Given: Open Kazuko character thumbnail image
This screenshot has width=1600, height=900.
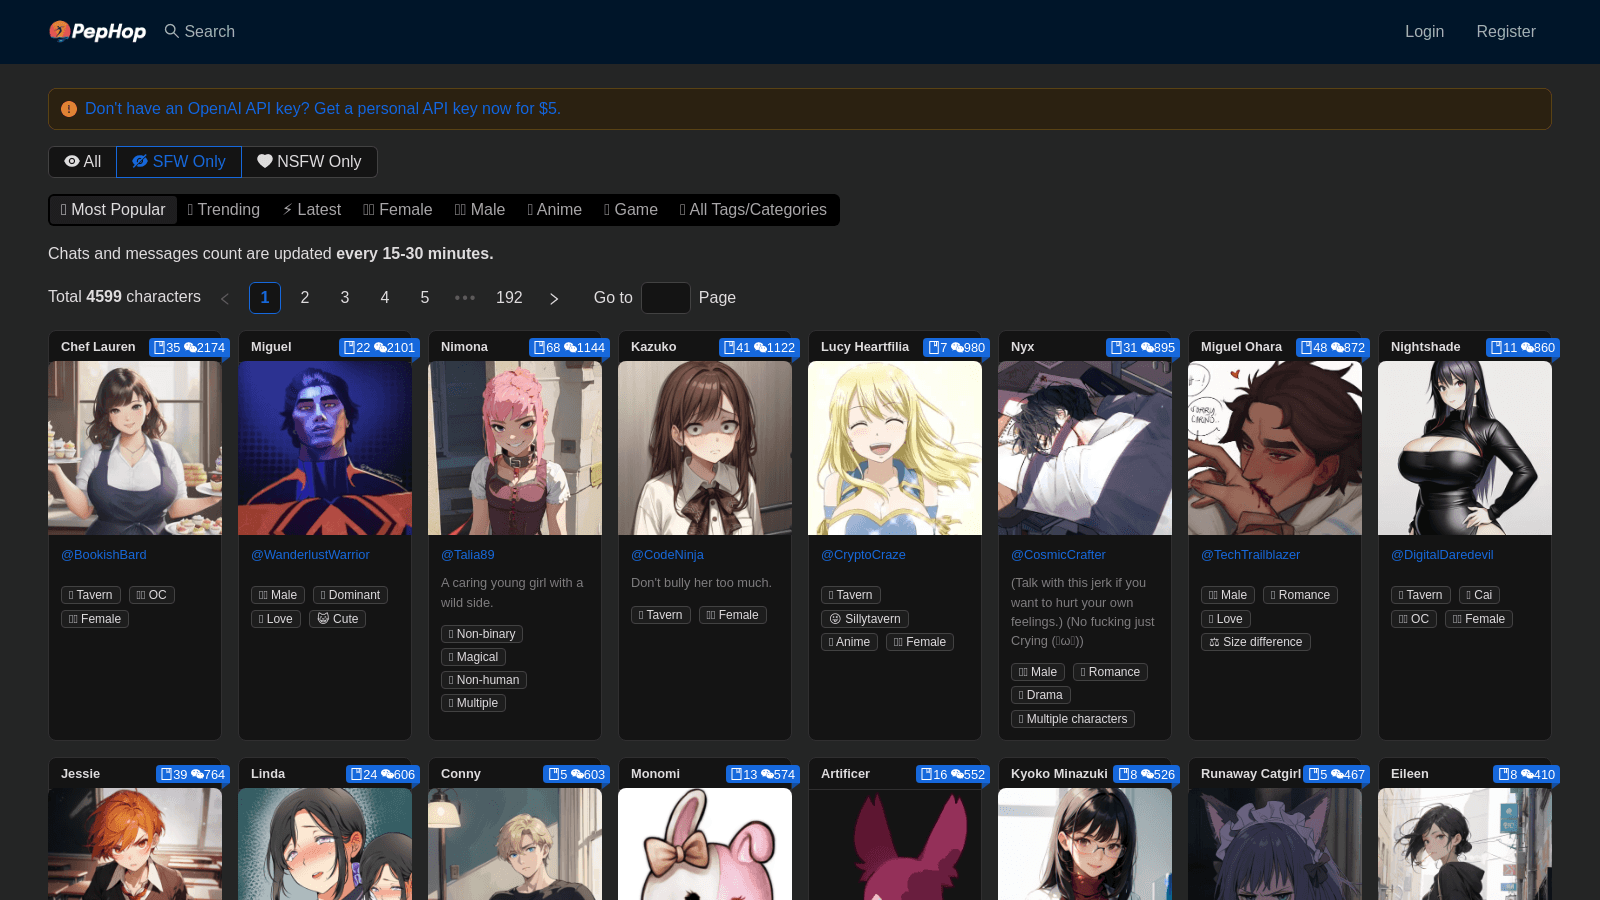Looking at the screenshot, I should 705,448.
